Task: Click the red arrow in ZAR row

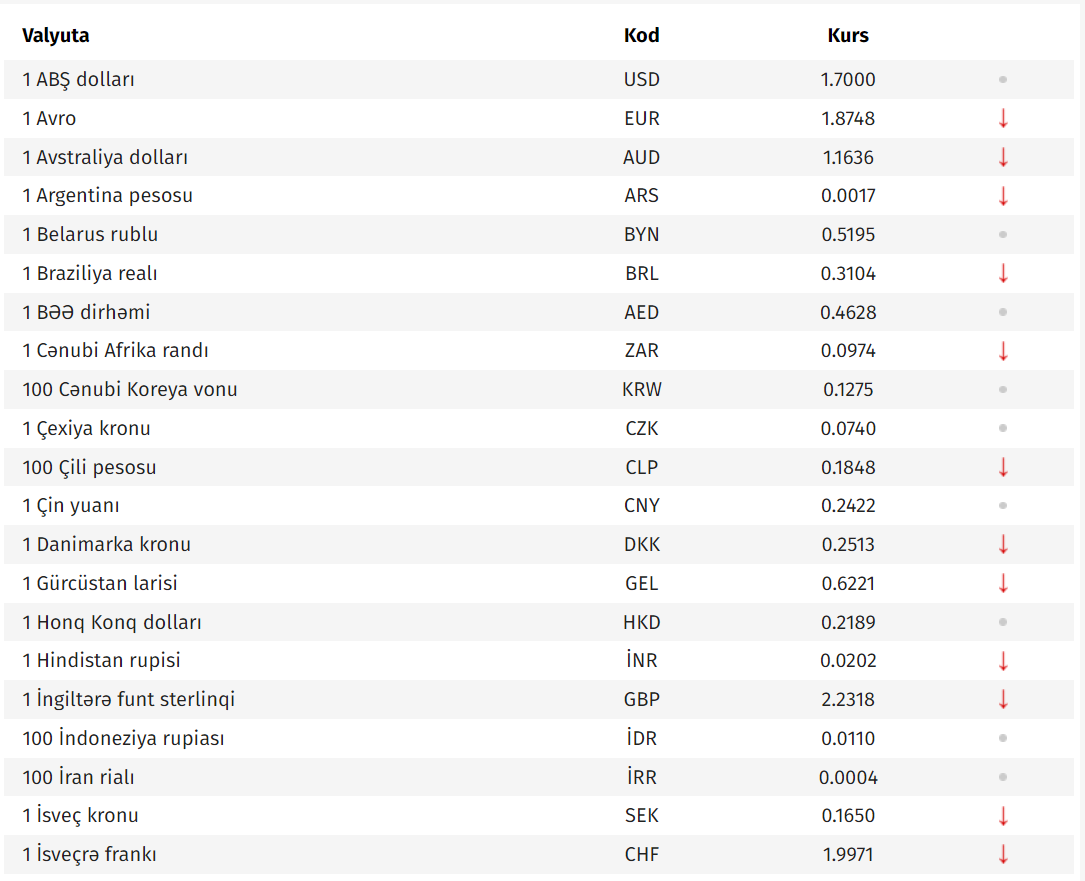Action: pos(1003,351)
